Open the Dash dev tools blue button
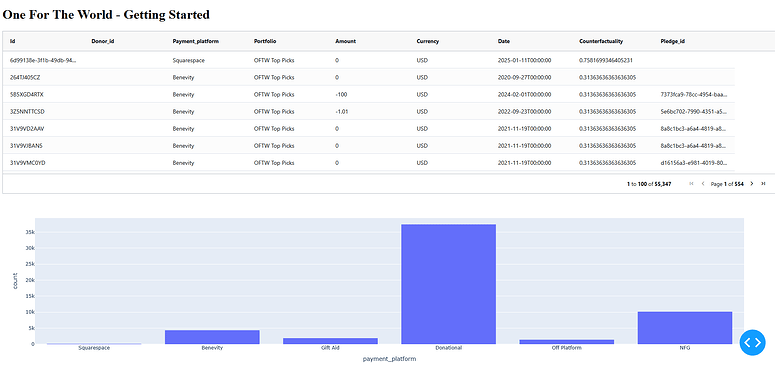 coord(752,342)
